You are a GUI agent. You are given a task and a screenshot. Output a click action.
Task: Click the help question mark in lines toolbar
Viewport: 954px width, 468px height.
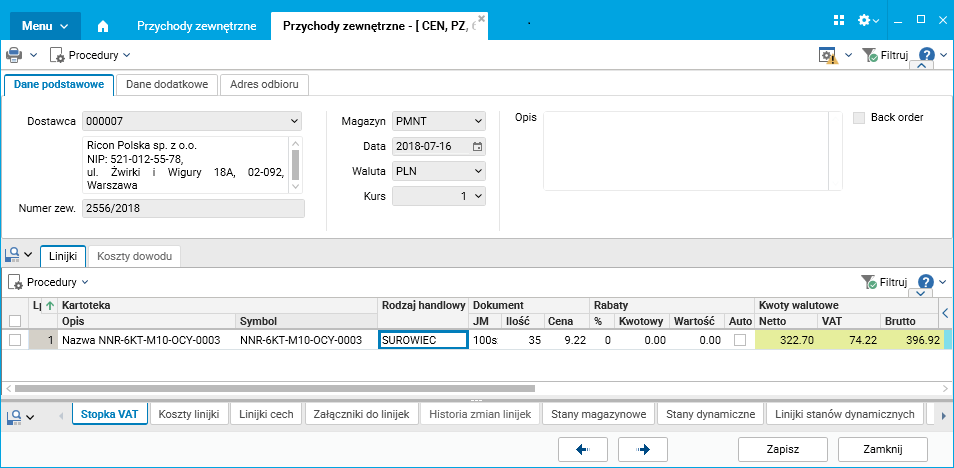(x=926, y=282)
